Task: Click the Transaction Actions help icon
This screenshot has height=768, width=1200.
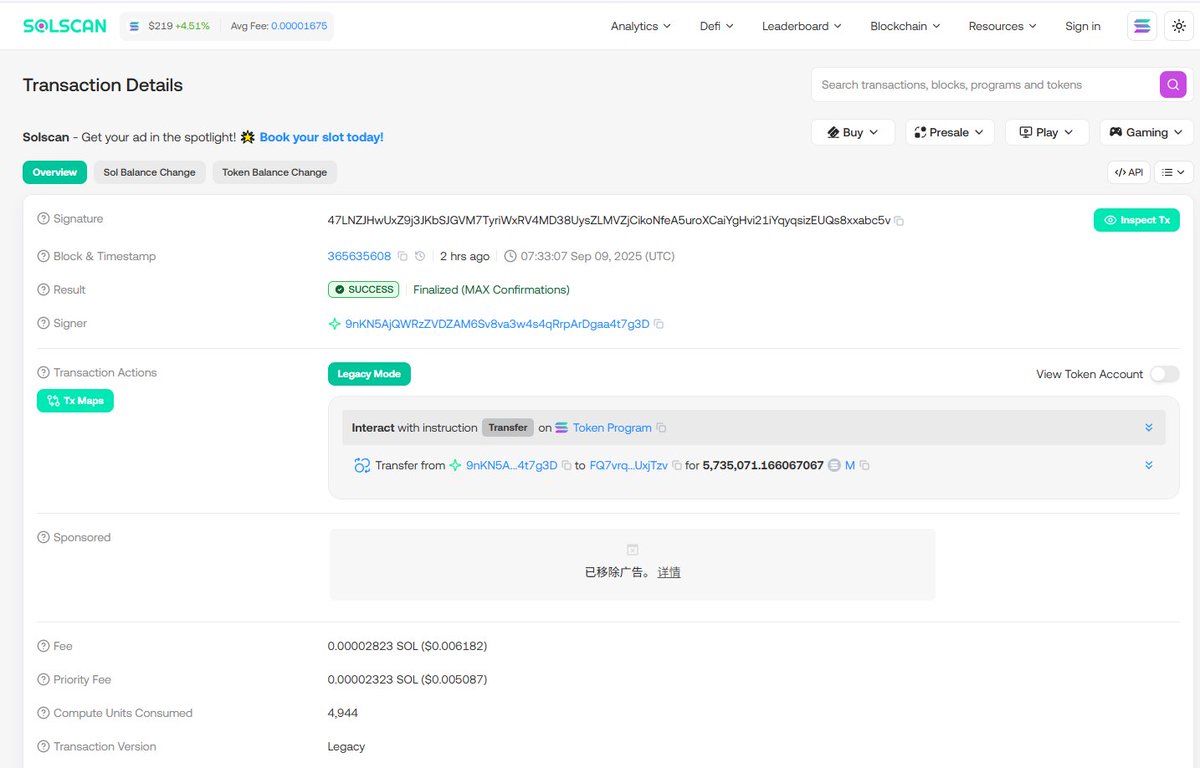Action: click(43, 373)
